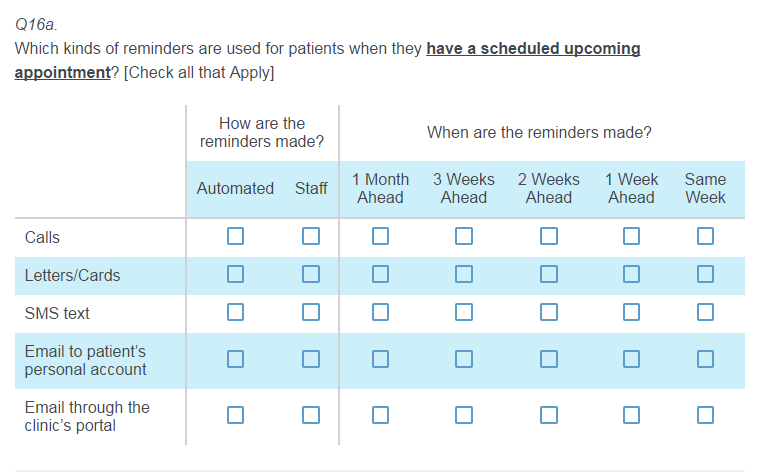The width and height of the screenshot is (766, 475).
Task: Tick 3 Weeks Ahead for clinic's portal email
Action: tap(464, 414)
